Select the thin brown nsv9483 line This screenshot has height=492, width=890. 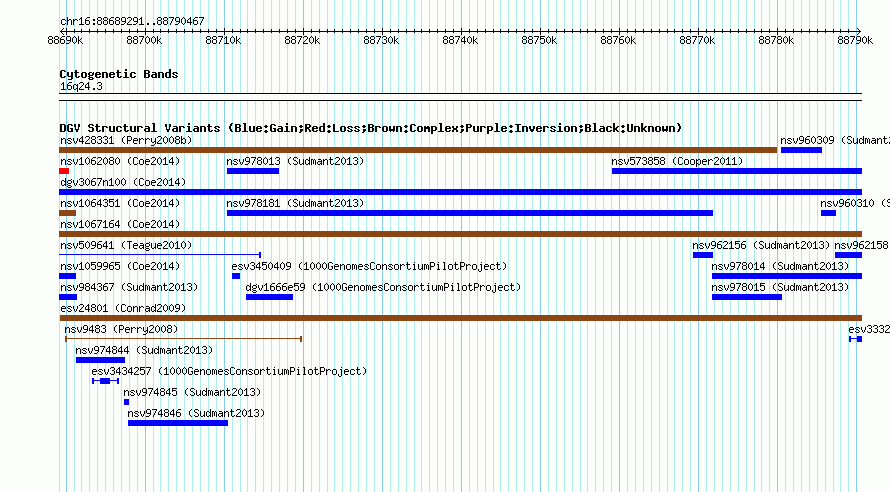[183, 339]
